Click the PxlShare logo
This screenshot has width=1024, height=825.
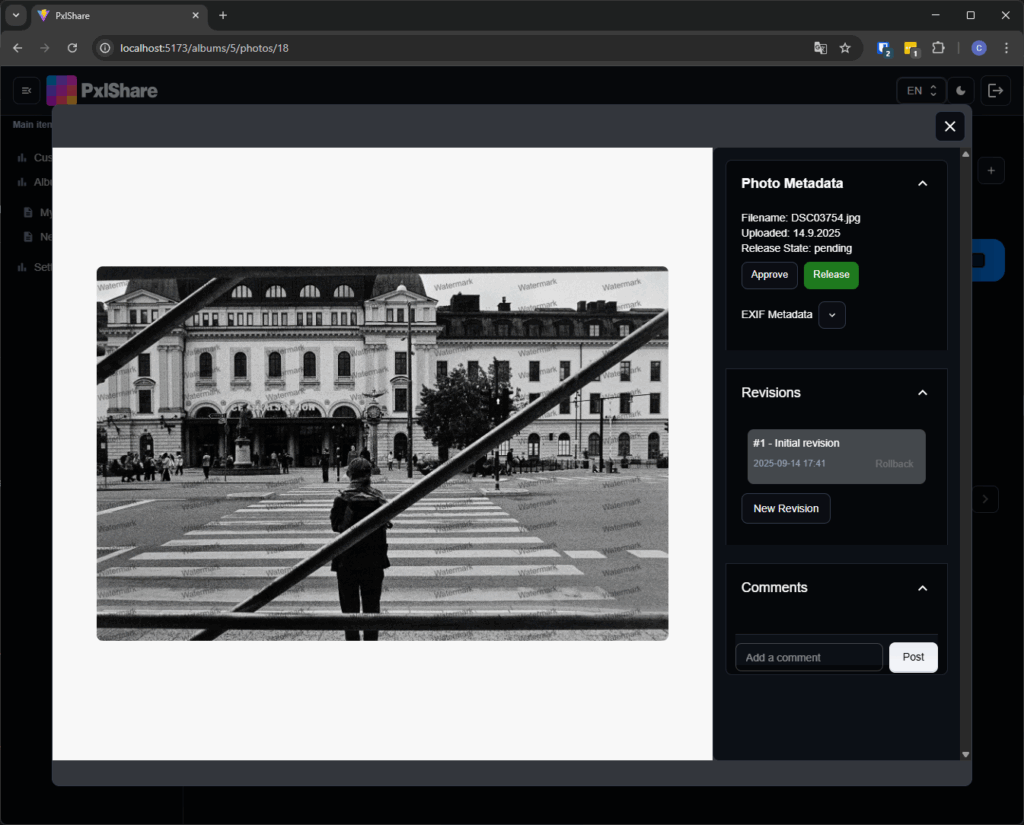coord(102,91)
